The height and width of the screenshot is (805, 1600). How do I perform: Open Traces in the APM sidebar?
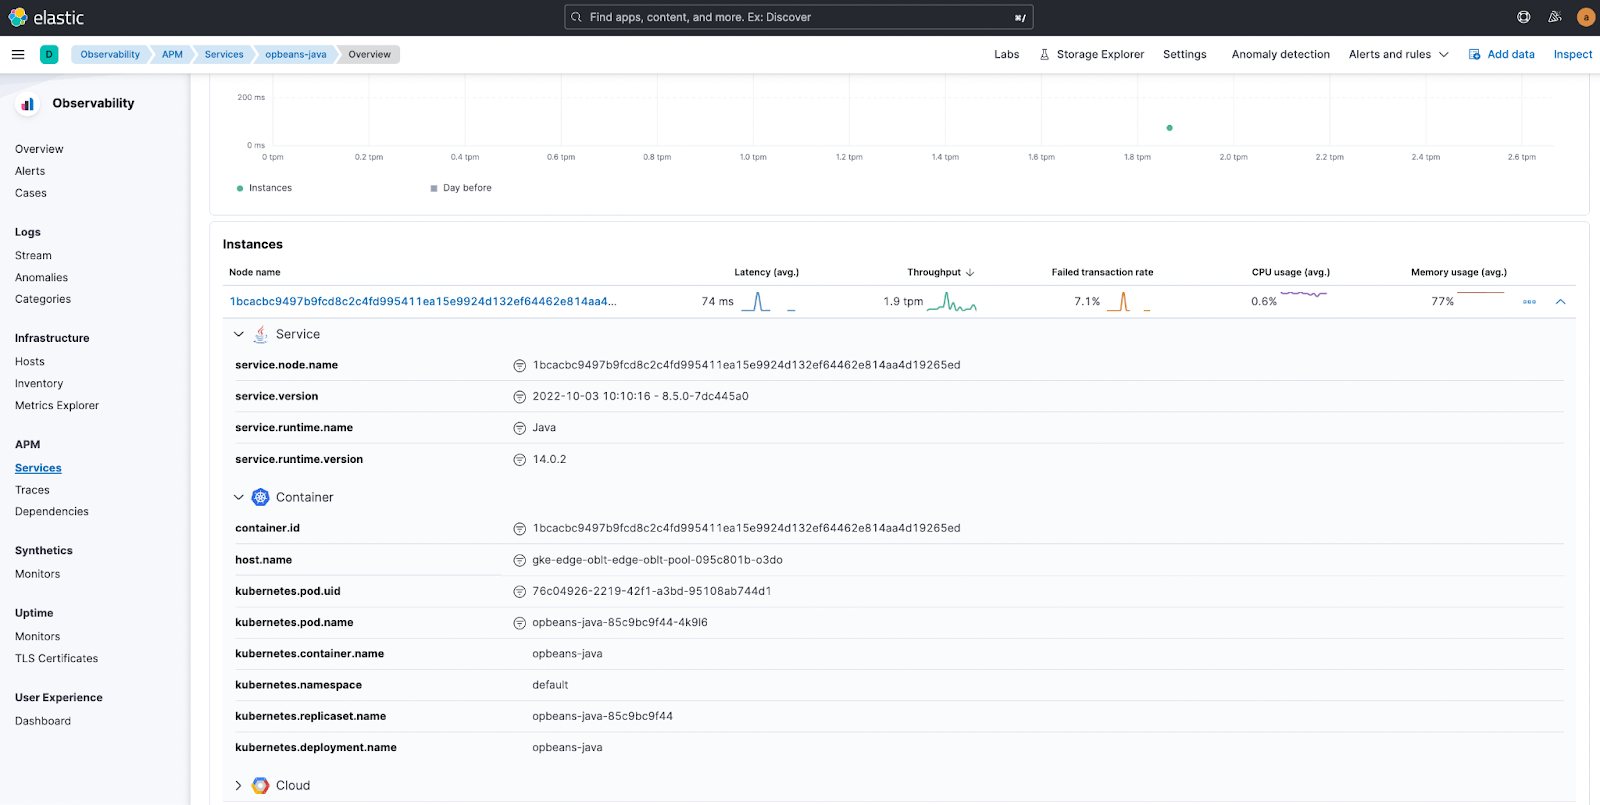(32, 490)
